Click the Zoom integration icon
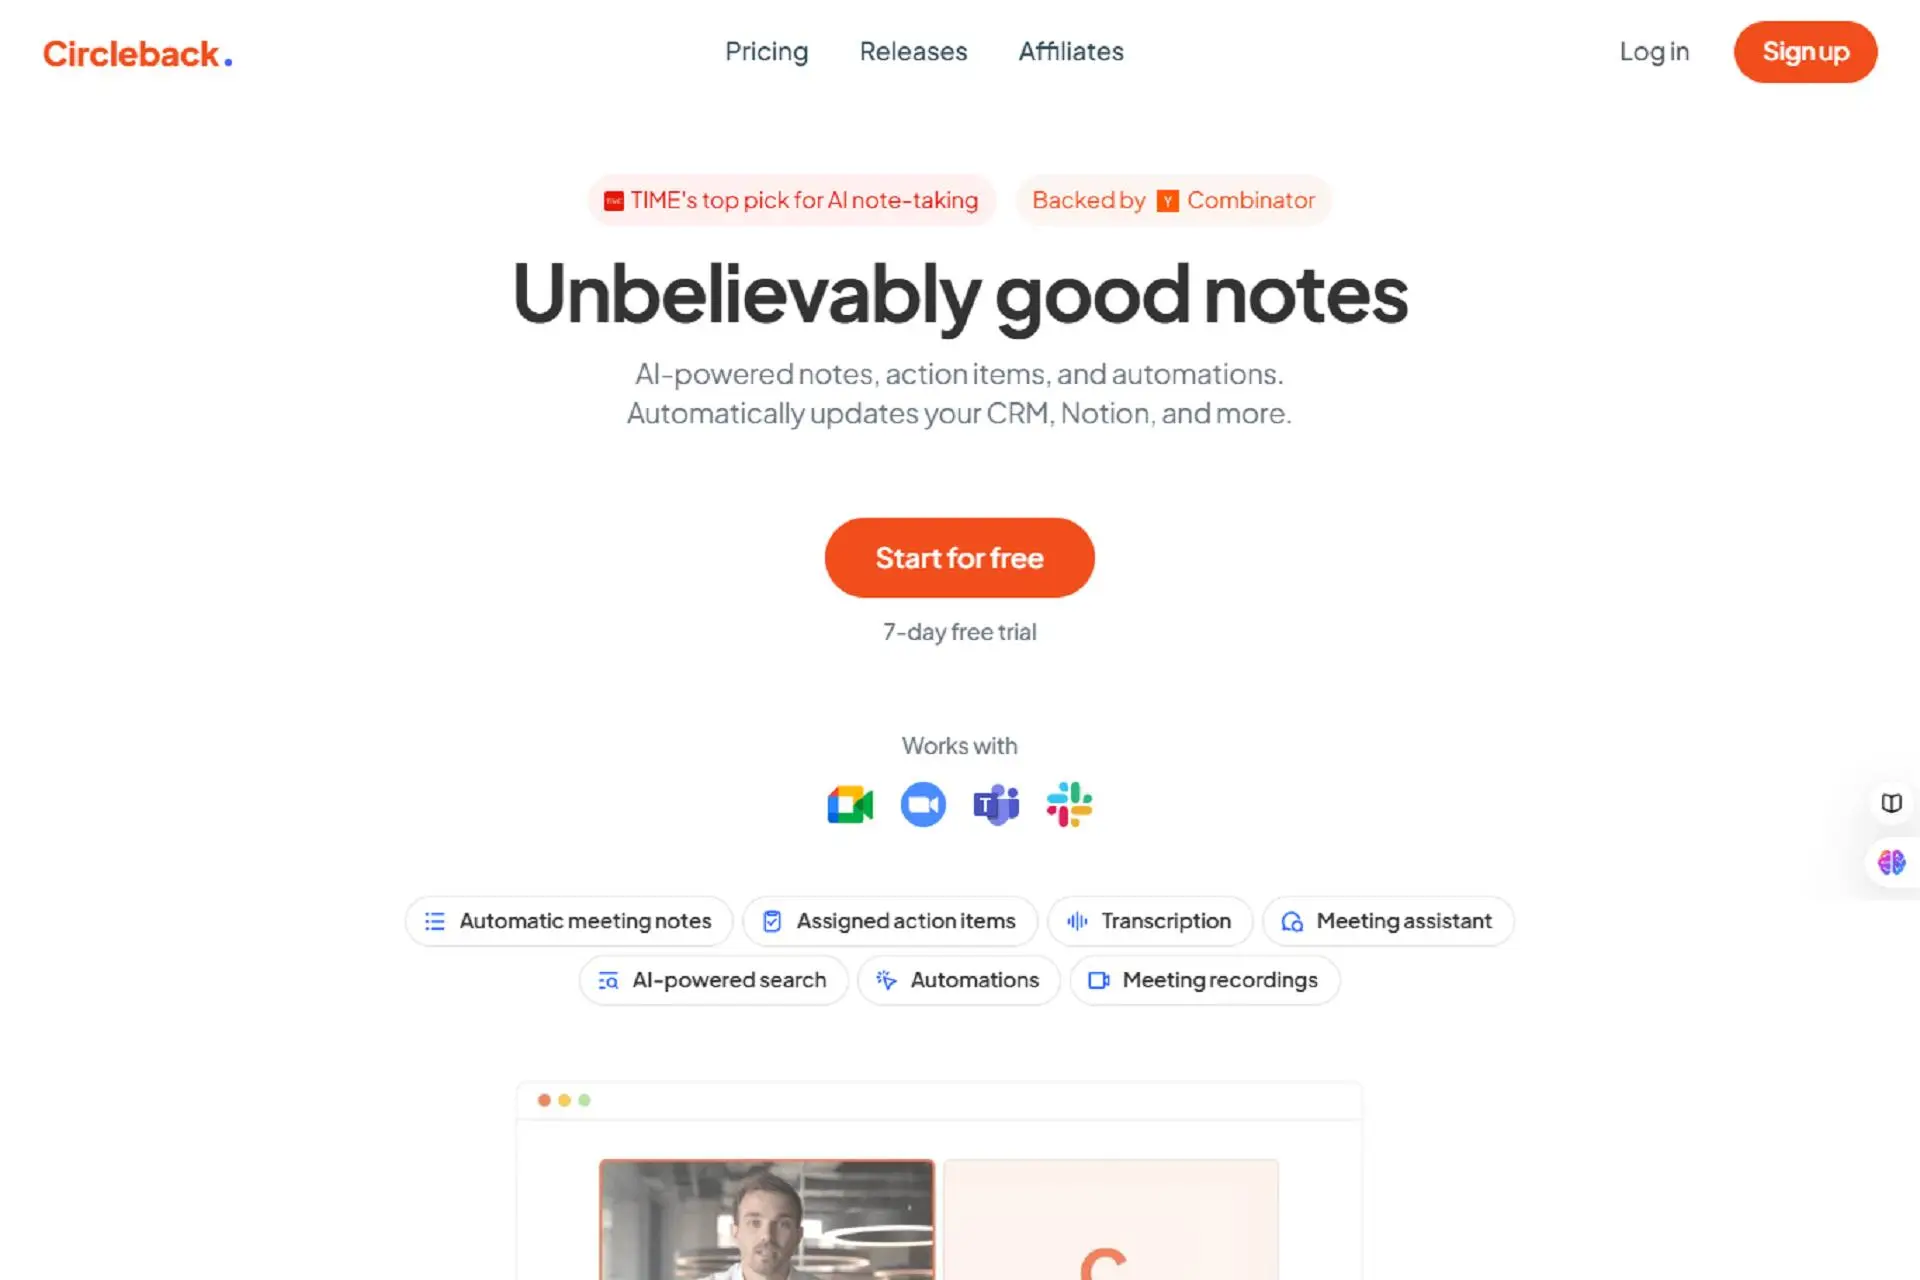Screen dimensions: 1920x1280 923,804
